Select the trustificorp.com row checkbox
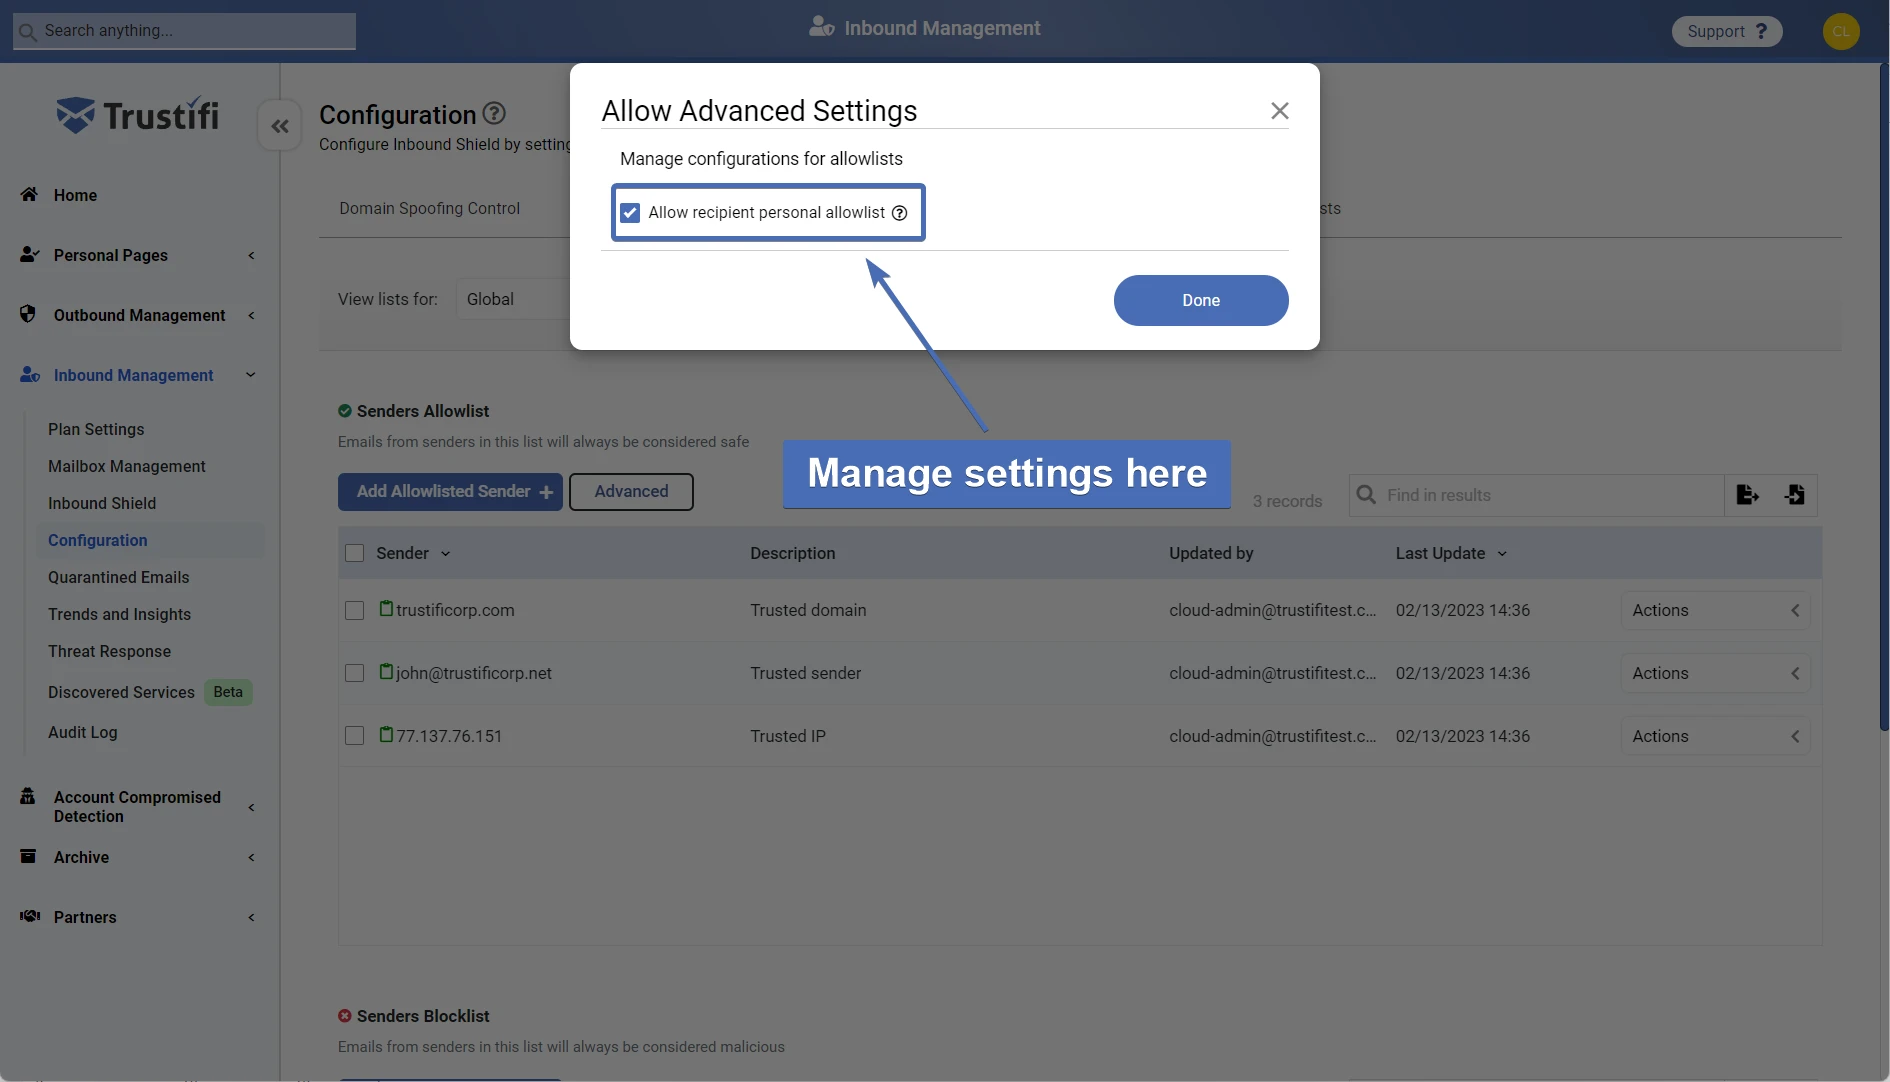The image size is (1890, 1082). coord(354,611)
